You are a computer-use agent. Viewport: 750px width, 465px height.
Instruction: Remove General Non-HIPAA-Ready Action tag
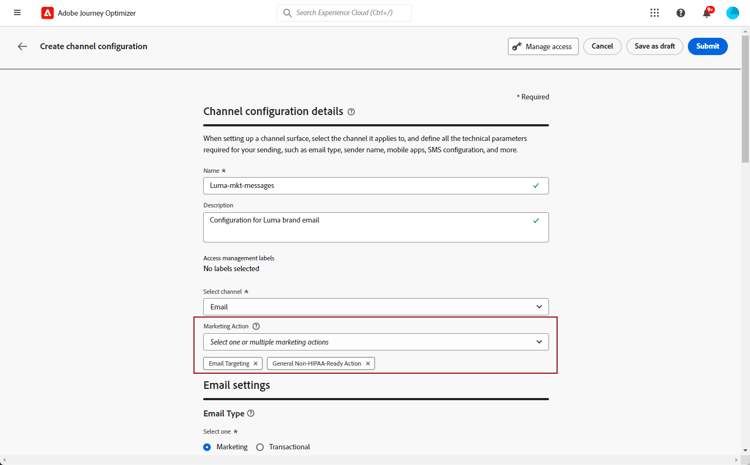point(368,364)
